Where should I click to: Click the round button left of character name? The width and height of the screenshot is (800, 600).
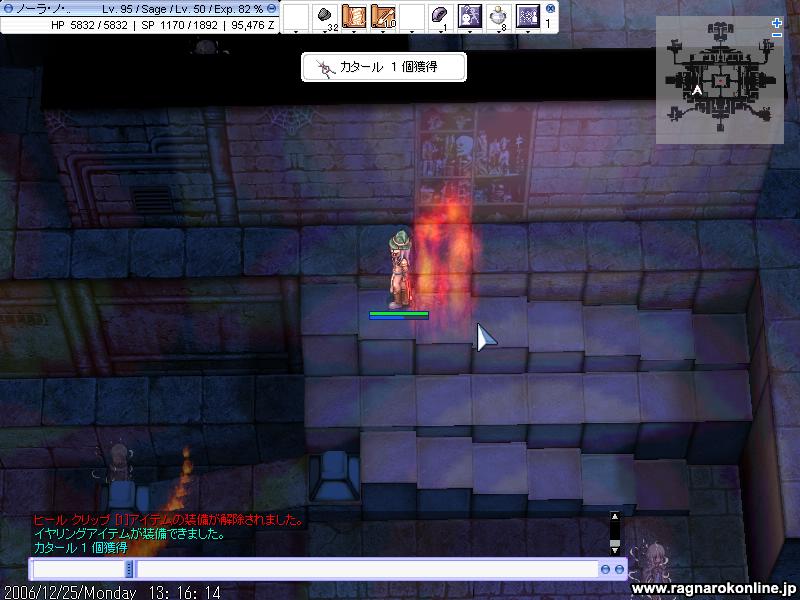[8, 9]
